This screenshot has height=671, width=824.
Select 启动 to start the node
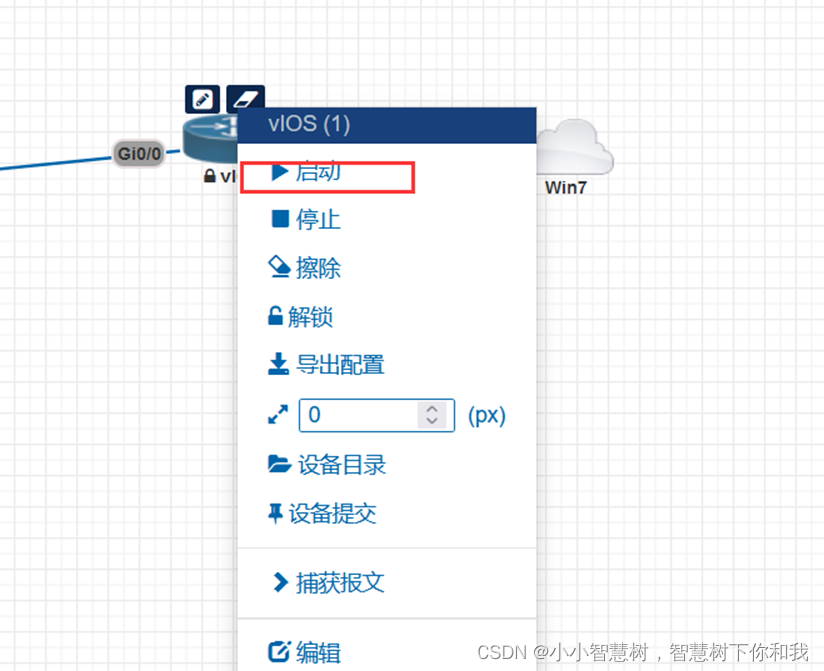click(x=306, y=171)
